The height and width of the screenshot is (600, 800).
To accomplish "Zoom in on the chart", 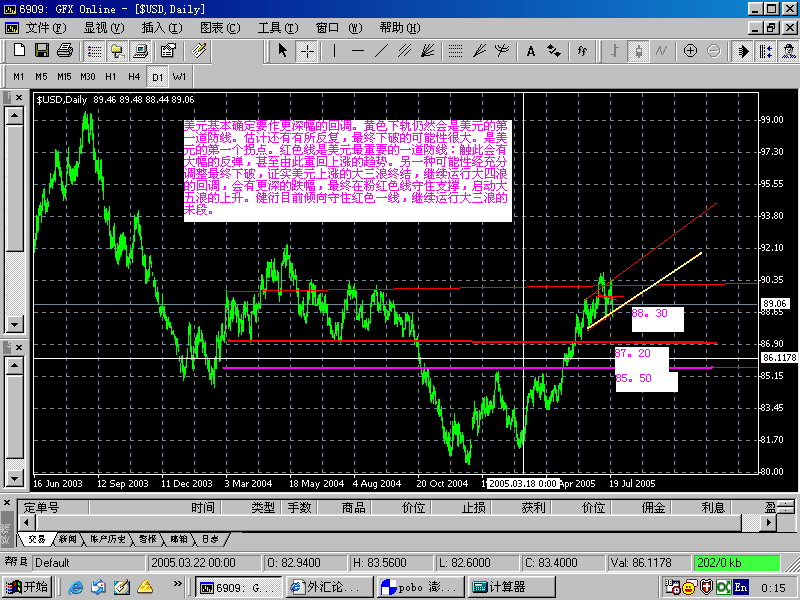I will tap(690, 51).
